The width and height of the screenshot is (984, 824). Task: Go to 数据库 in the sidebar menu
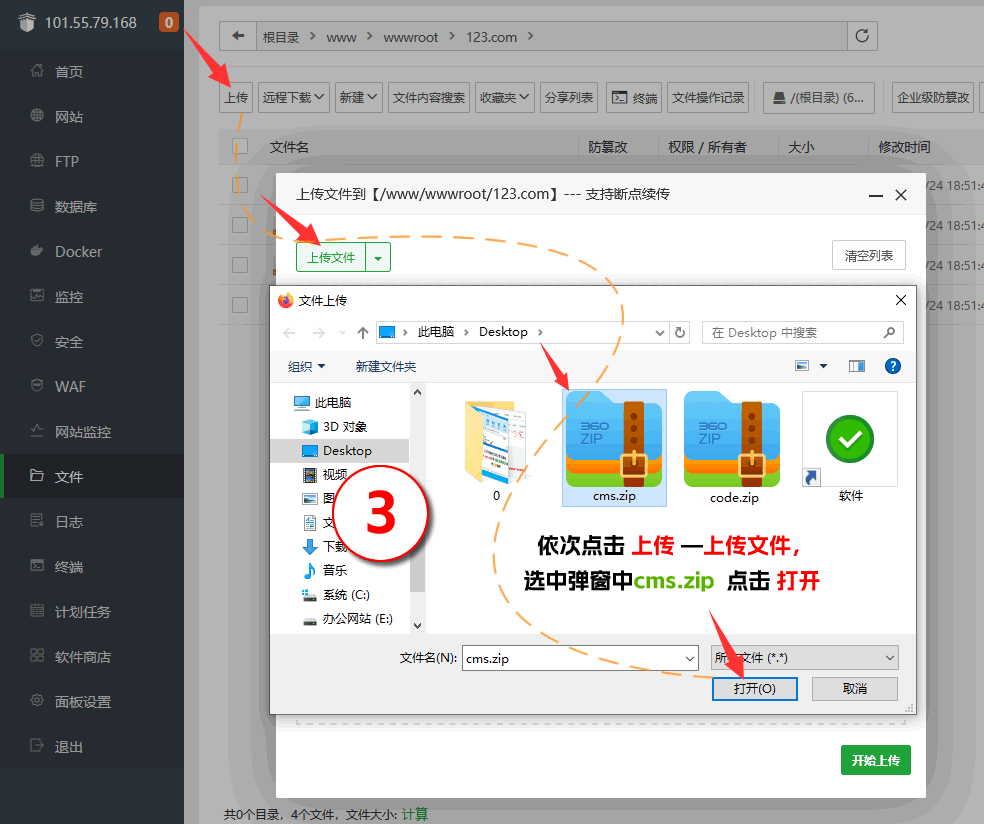coord(75,207)
